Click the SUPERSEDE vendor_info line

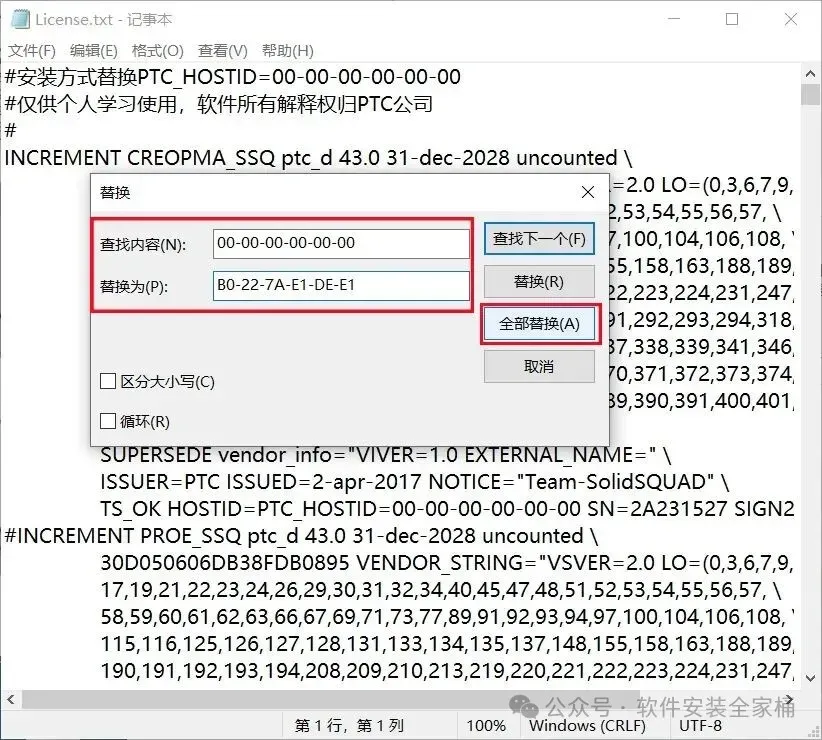point(385,454)
